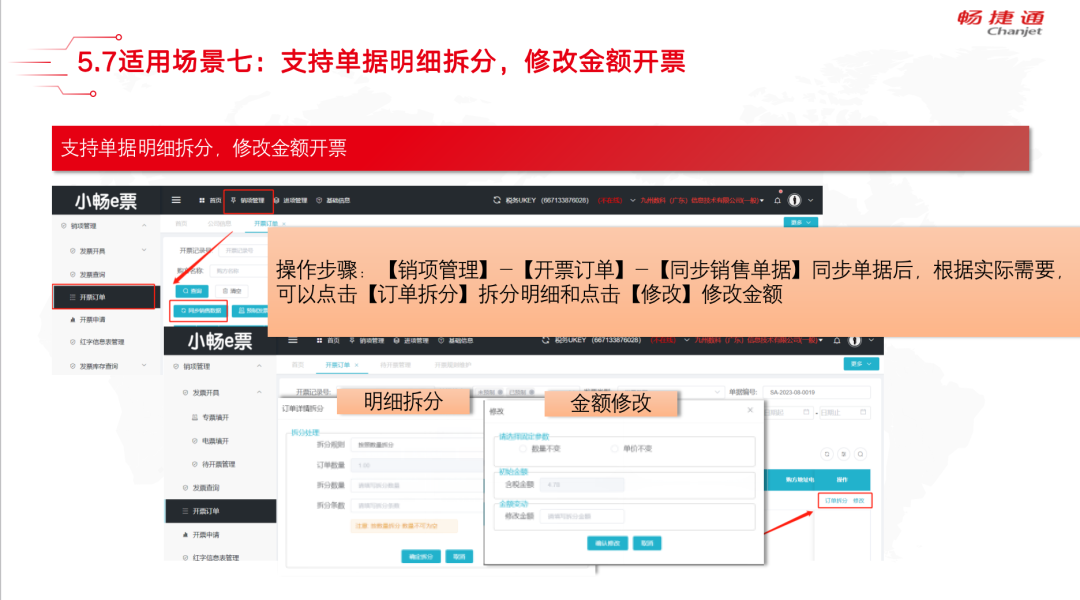Open 进项管理 in the back window top bar
1080x600 pixels.
(291, 200)
